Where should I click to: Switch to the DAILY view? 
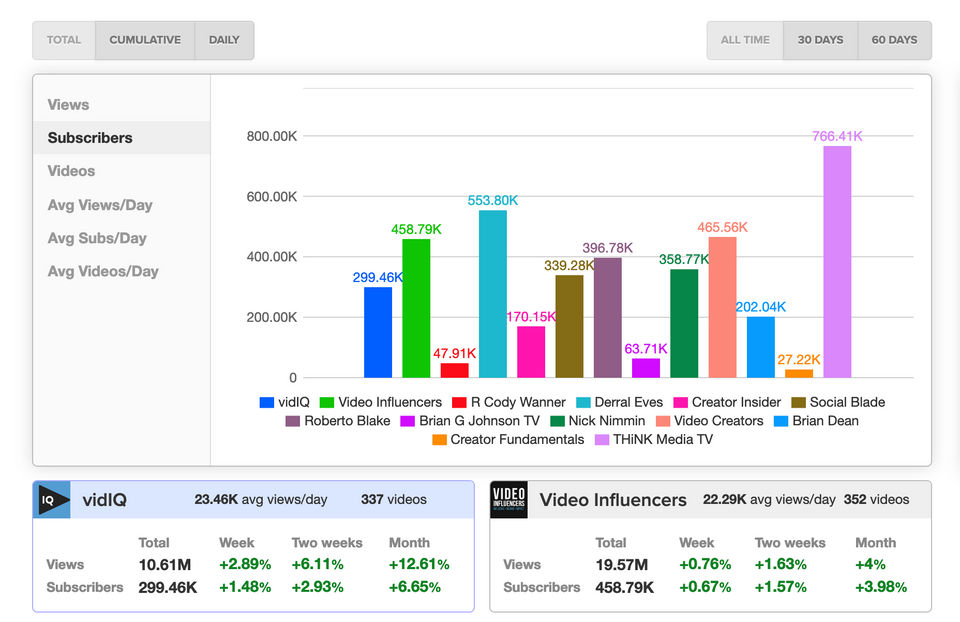(224, 40)
